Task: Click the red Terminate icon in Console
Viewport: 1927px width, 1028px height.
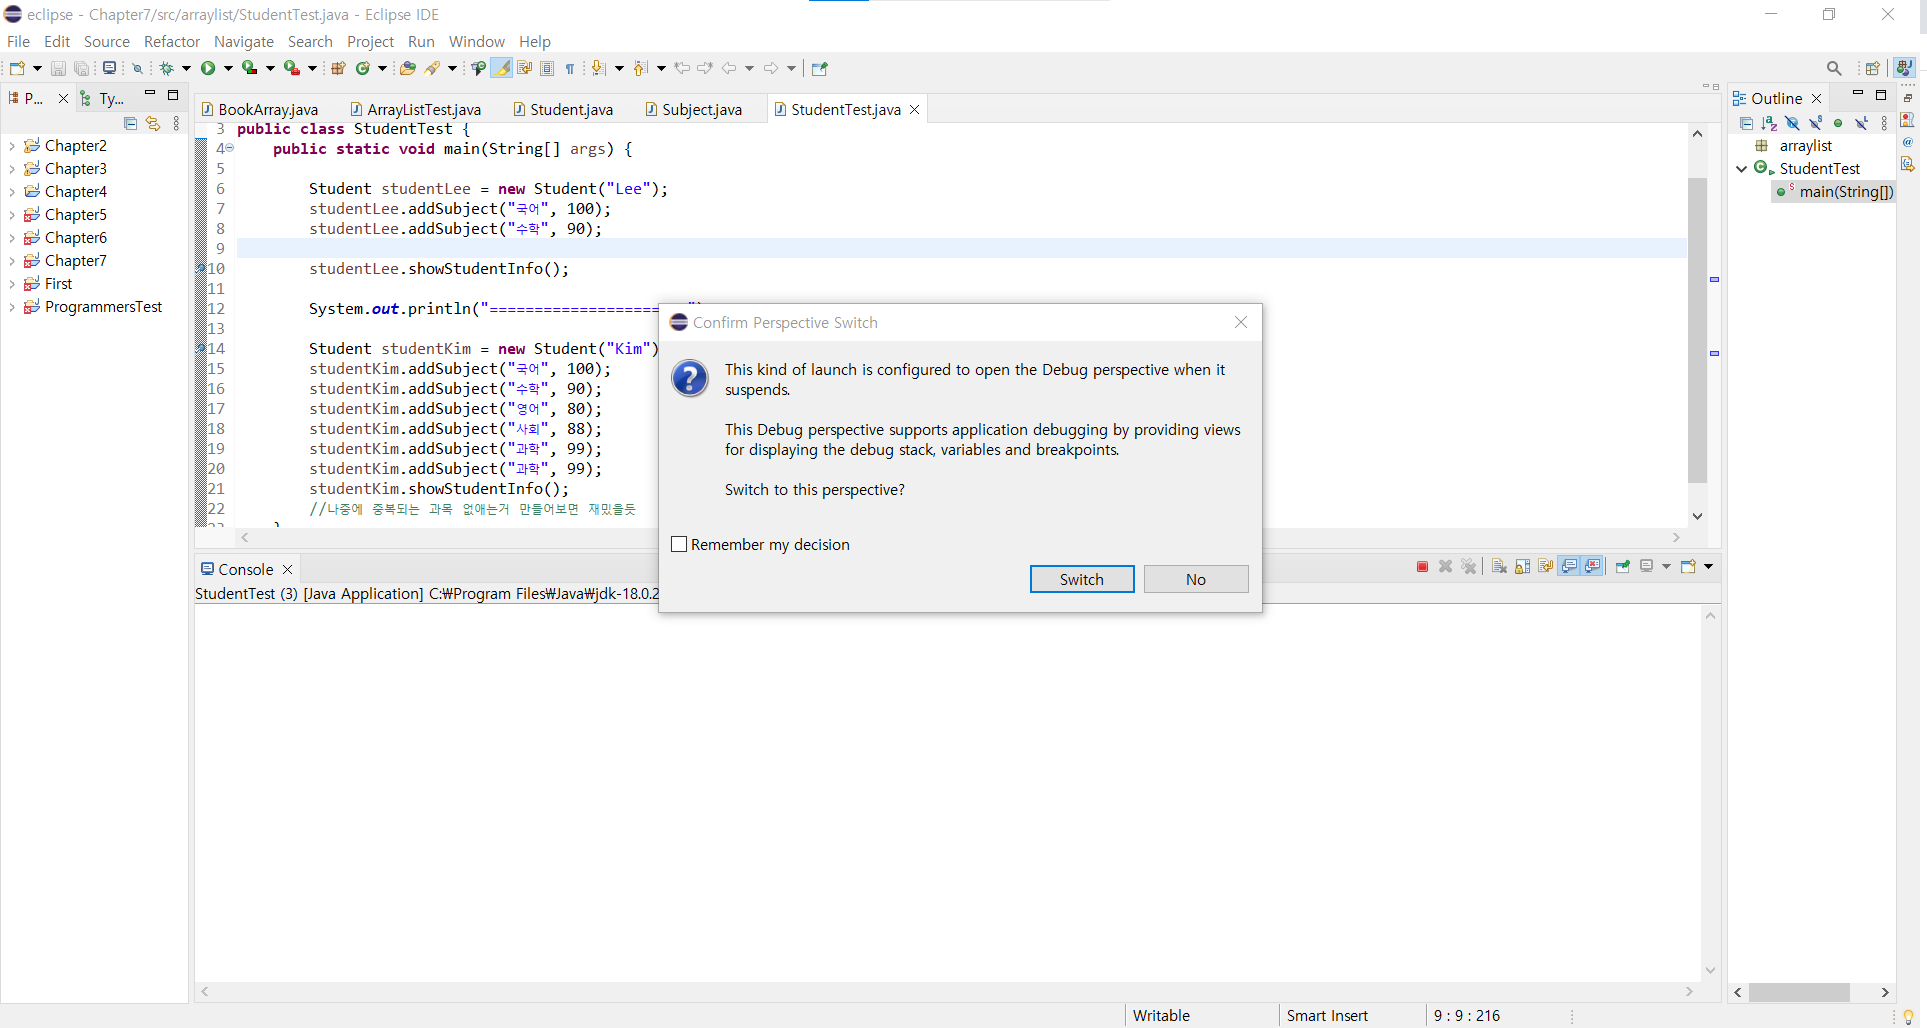Action: pyautogui.click(x=1422, y=567)
